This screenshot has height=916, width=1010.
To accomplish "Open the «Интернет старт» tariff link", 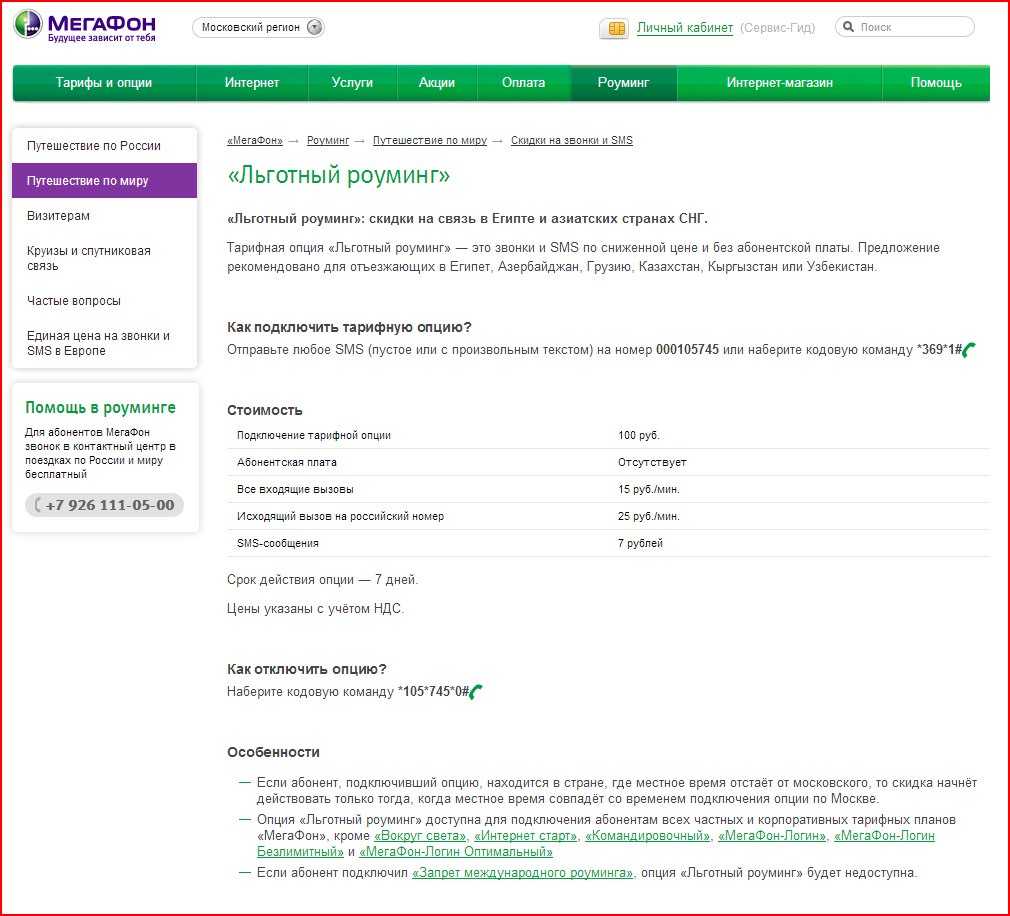I will coord(526,836).
